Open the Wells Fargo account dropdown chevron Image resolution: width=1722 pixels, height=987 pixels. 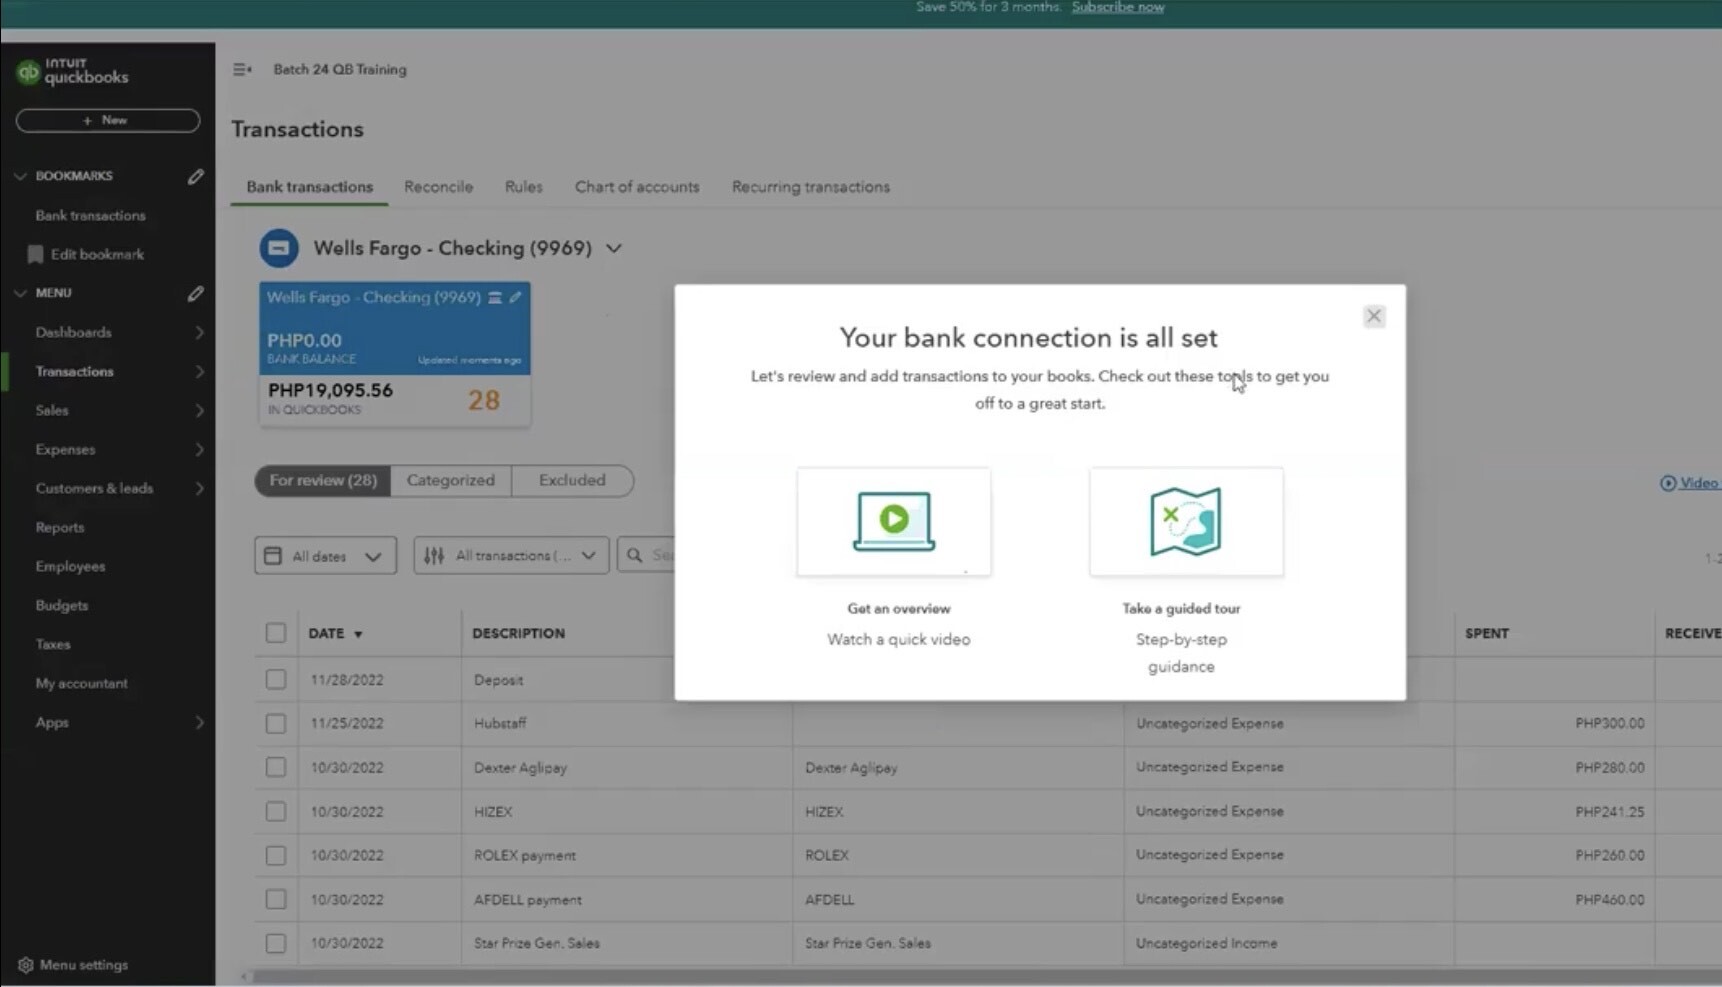[x=614, y=248]
